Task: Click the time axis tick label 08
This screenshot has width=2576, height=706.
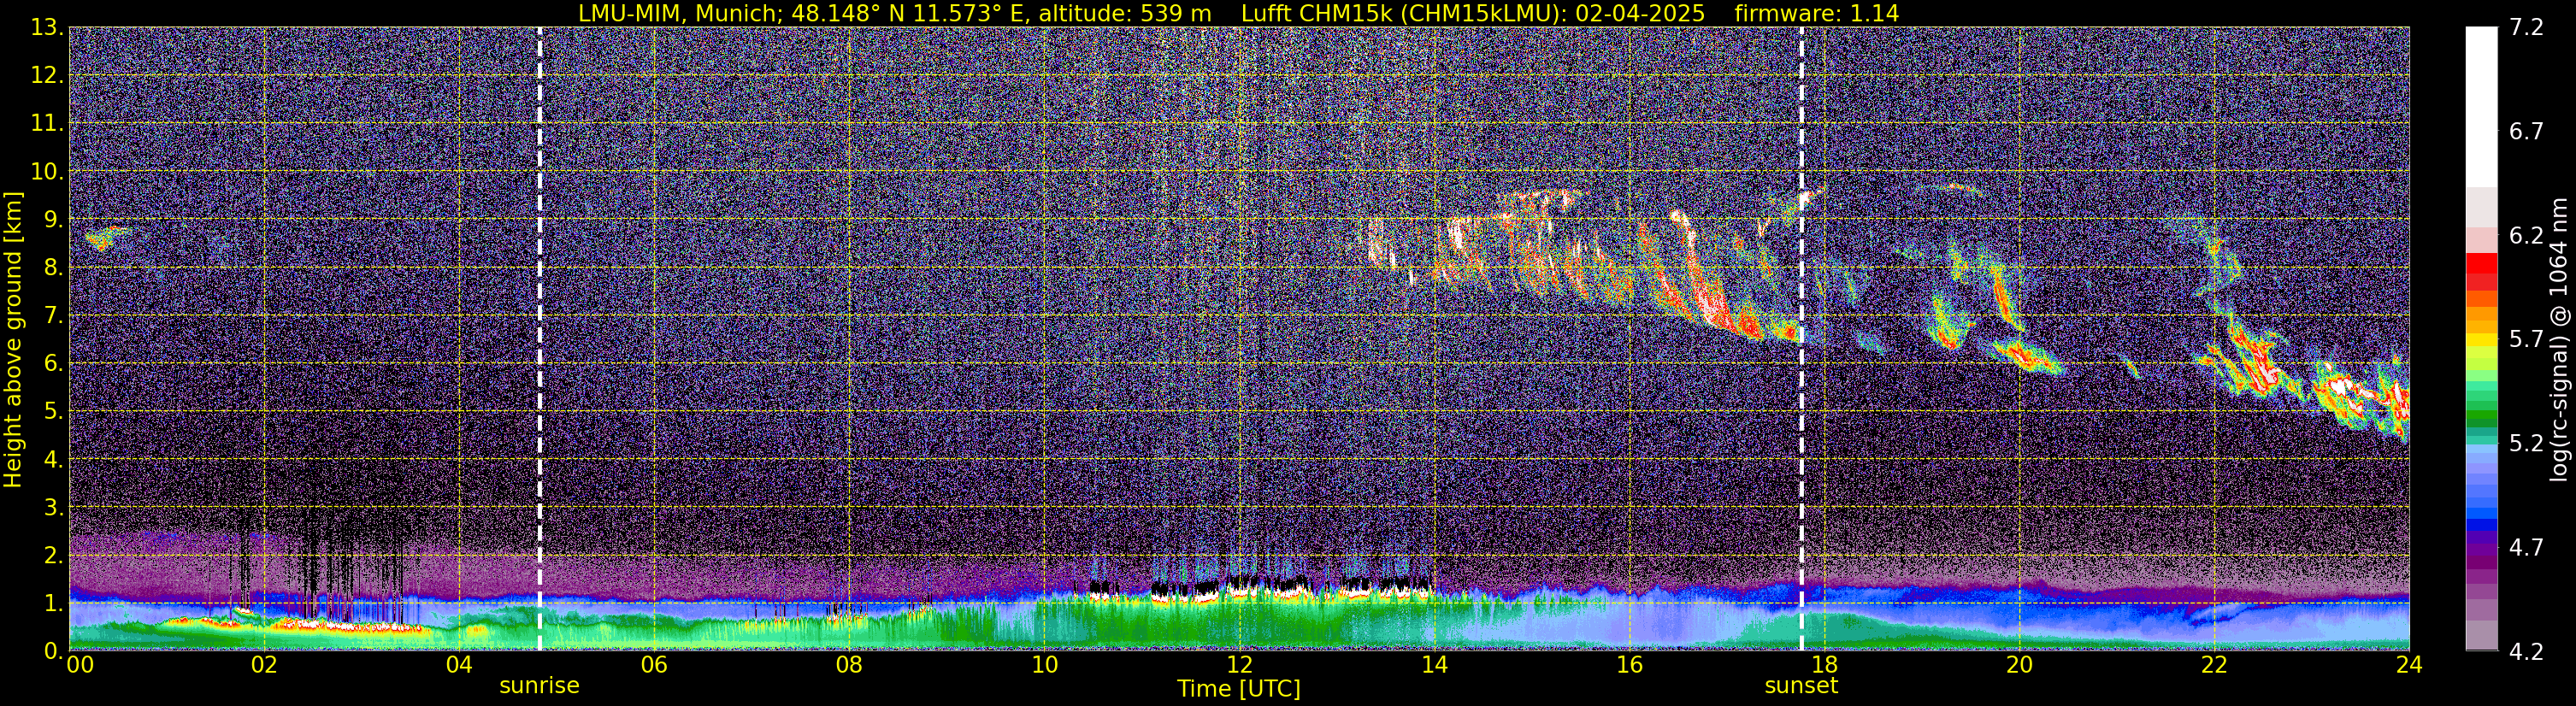Action: (848, 666)
